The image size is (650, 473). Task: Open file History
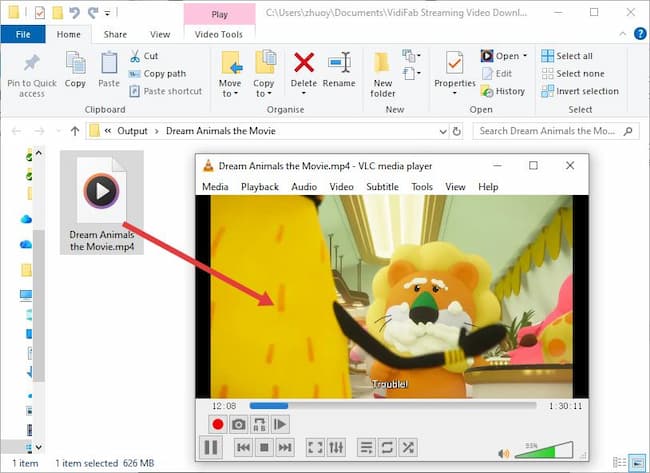503,91
